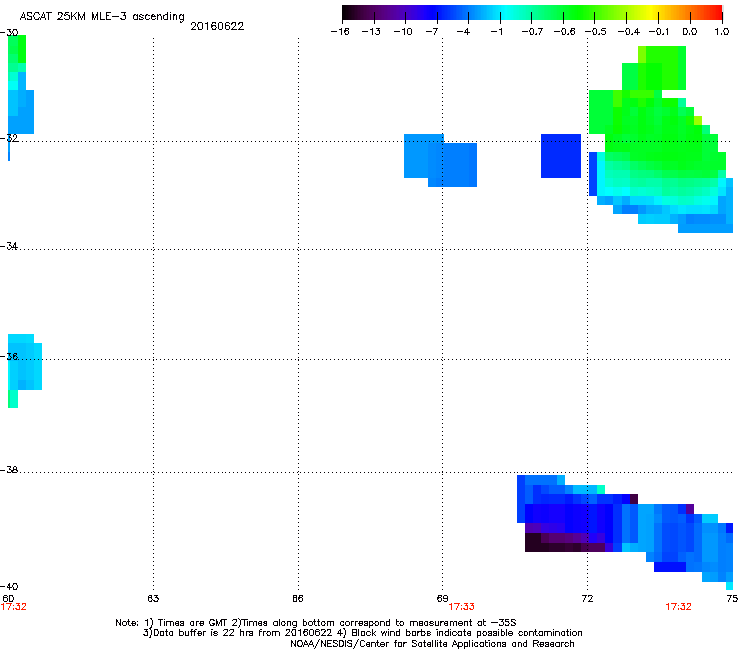Click the -13 color bar label
This screenshot has height=650, width=740.
coord(371,32)
